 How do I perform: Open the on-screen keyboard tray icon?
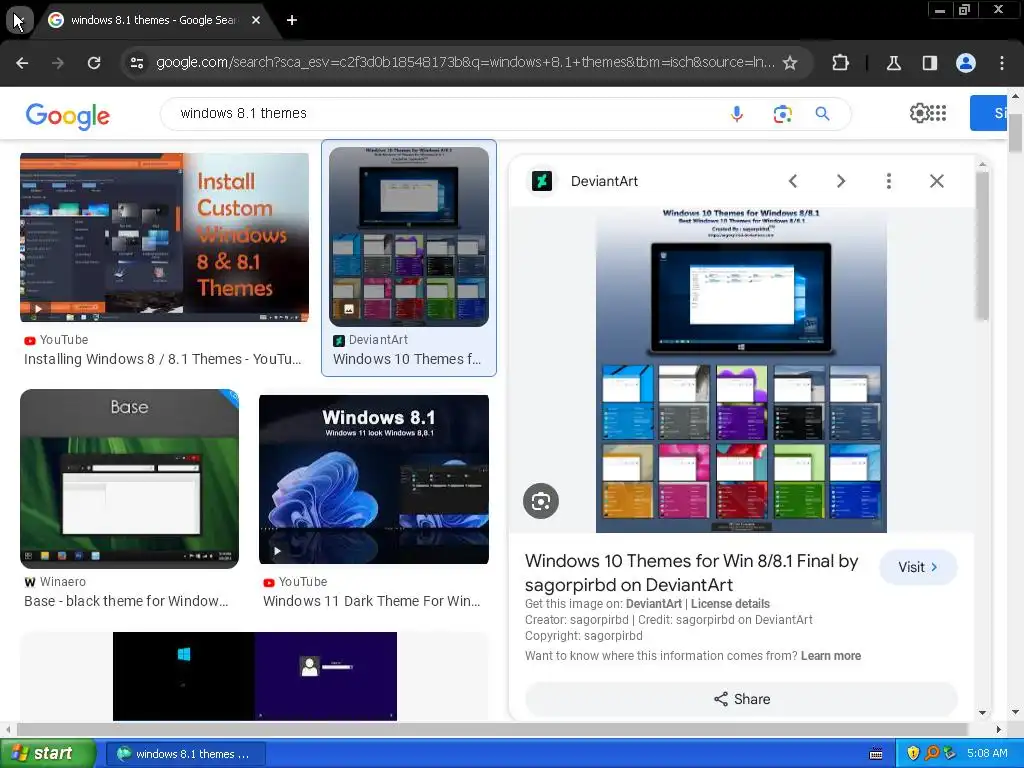point(876,754)
